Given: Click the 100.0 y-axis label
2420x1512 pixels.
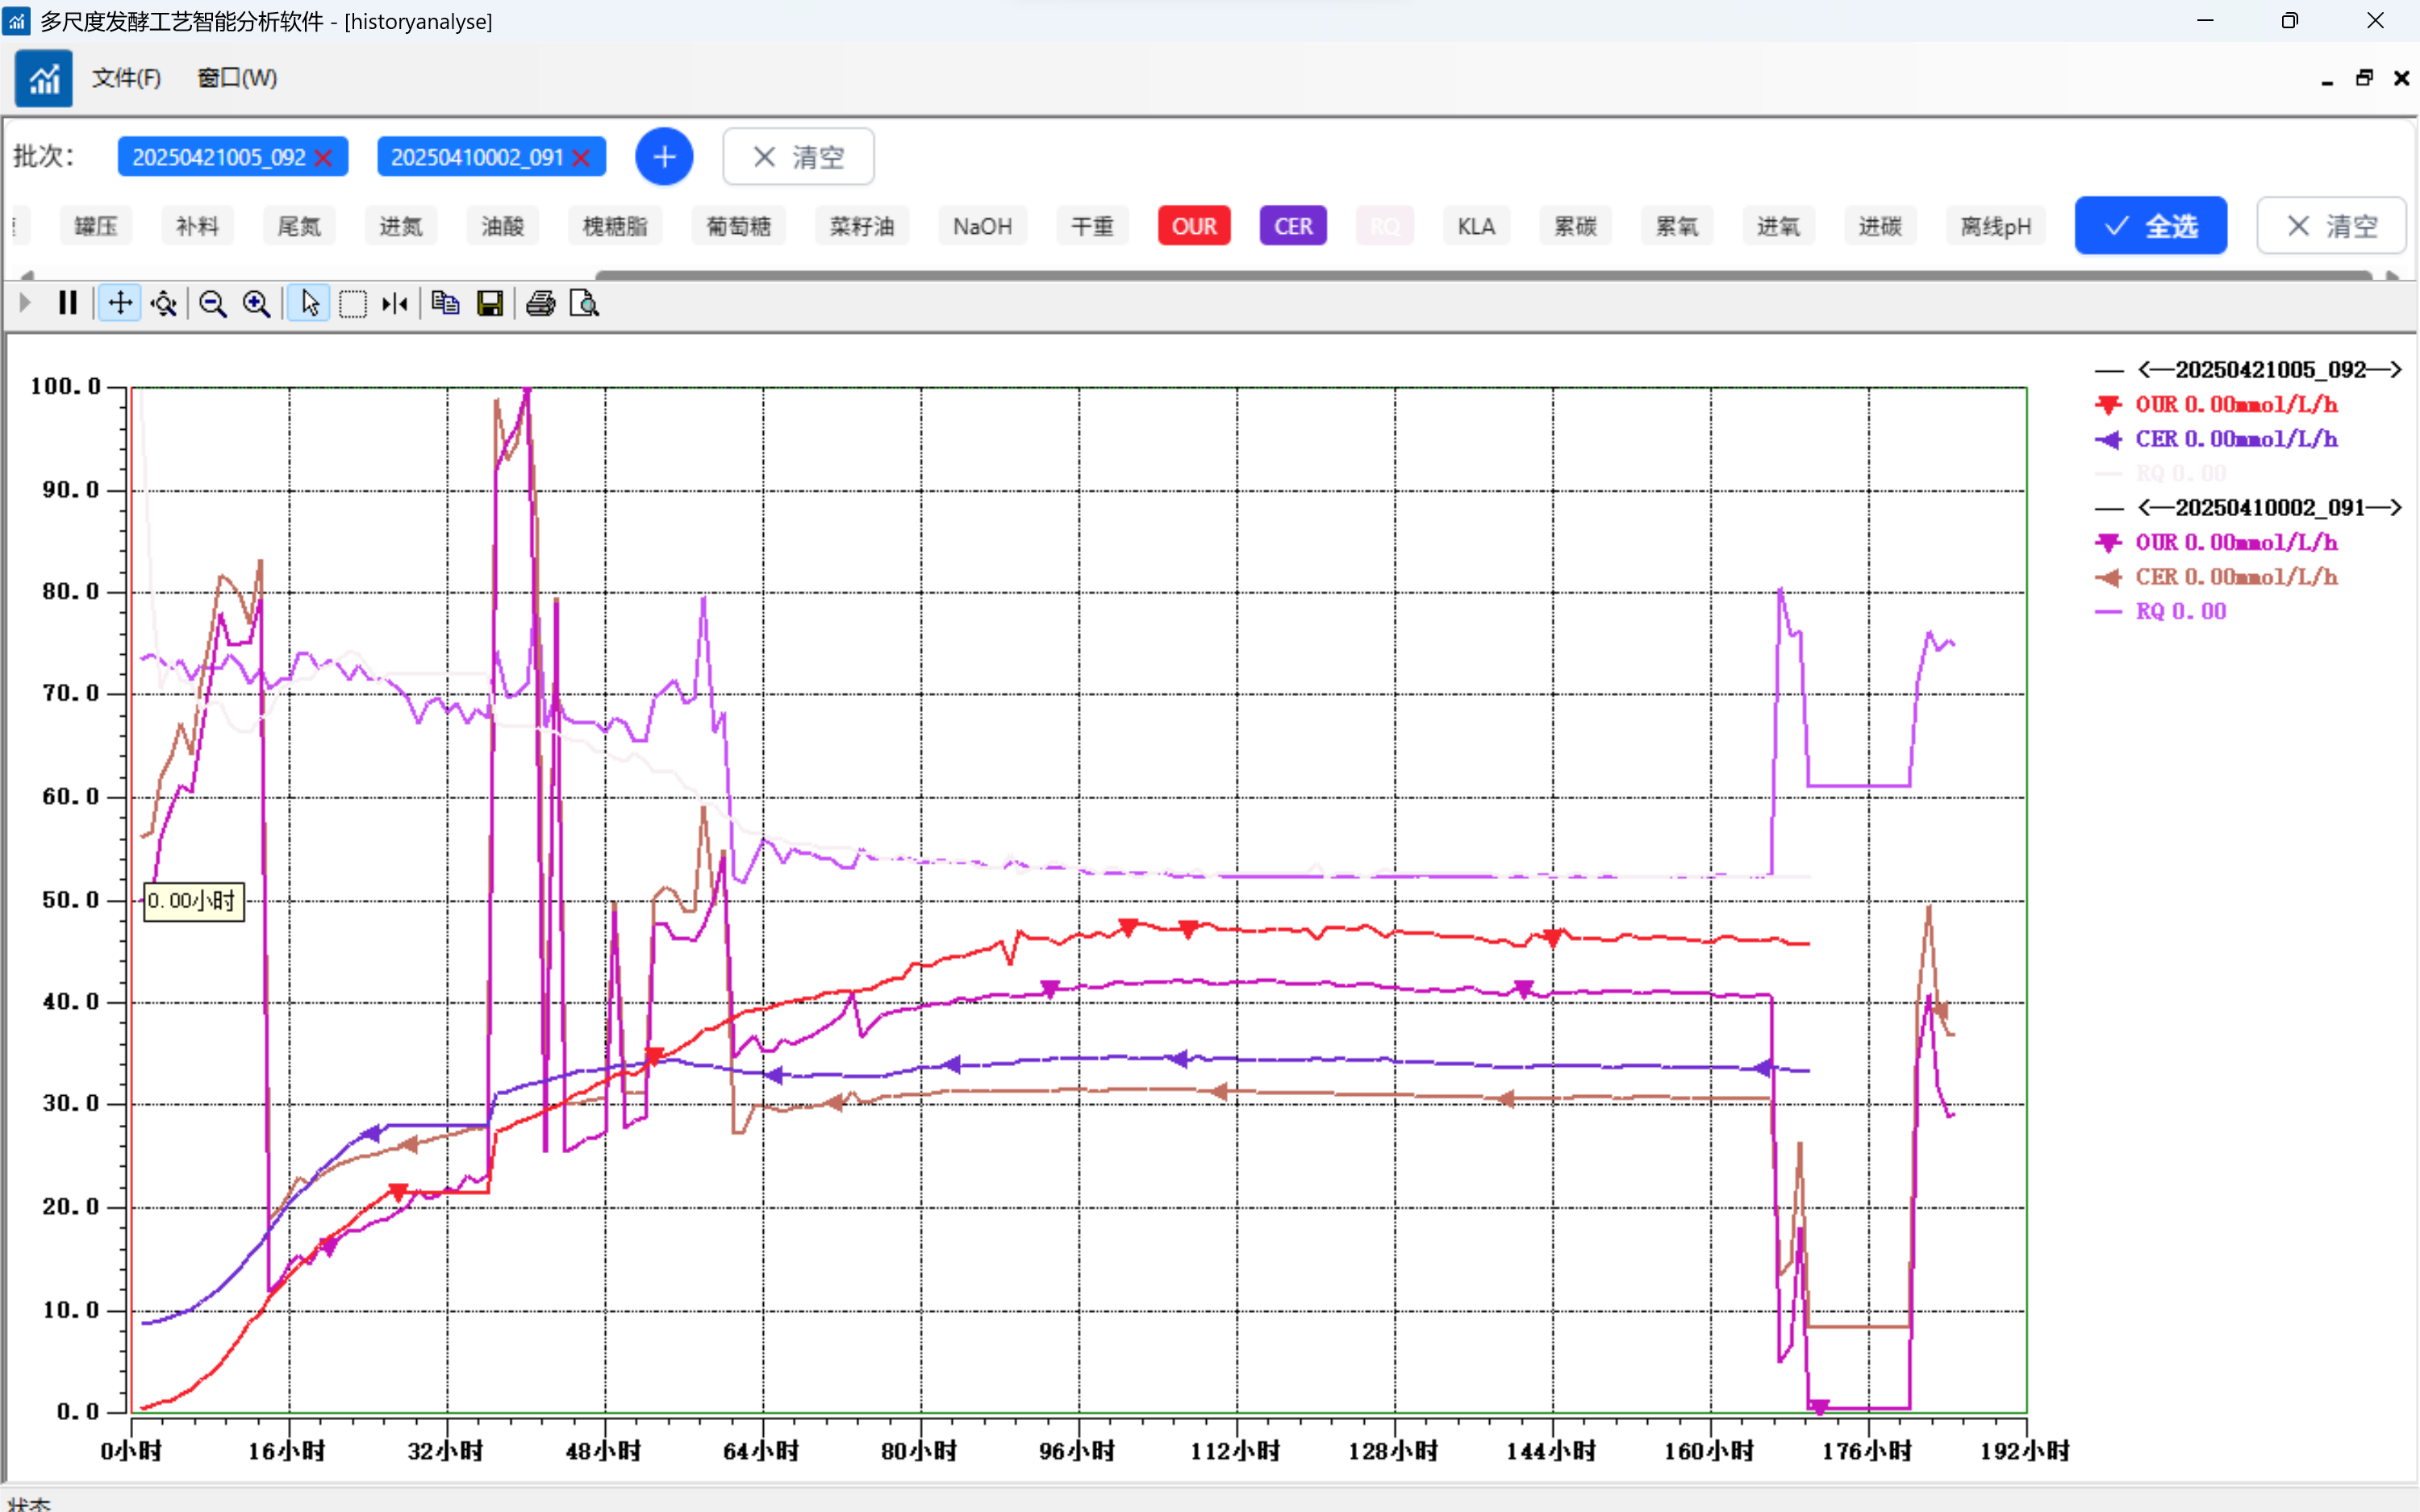Looking at the screenshot, I should point(66,386).
